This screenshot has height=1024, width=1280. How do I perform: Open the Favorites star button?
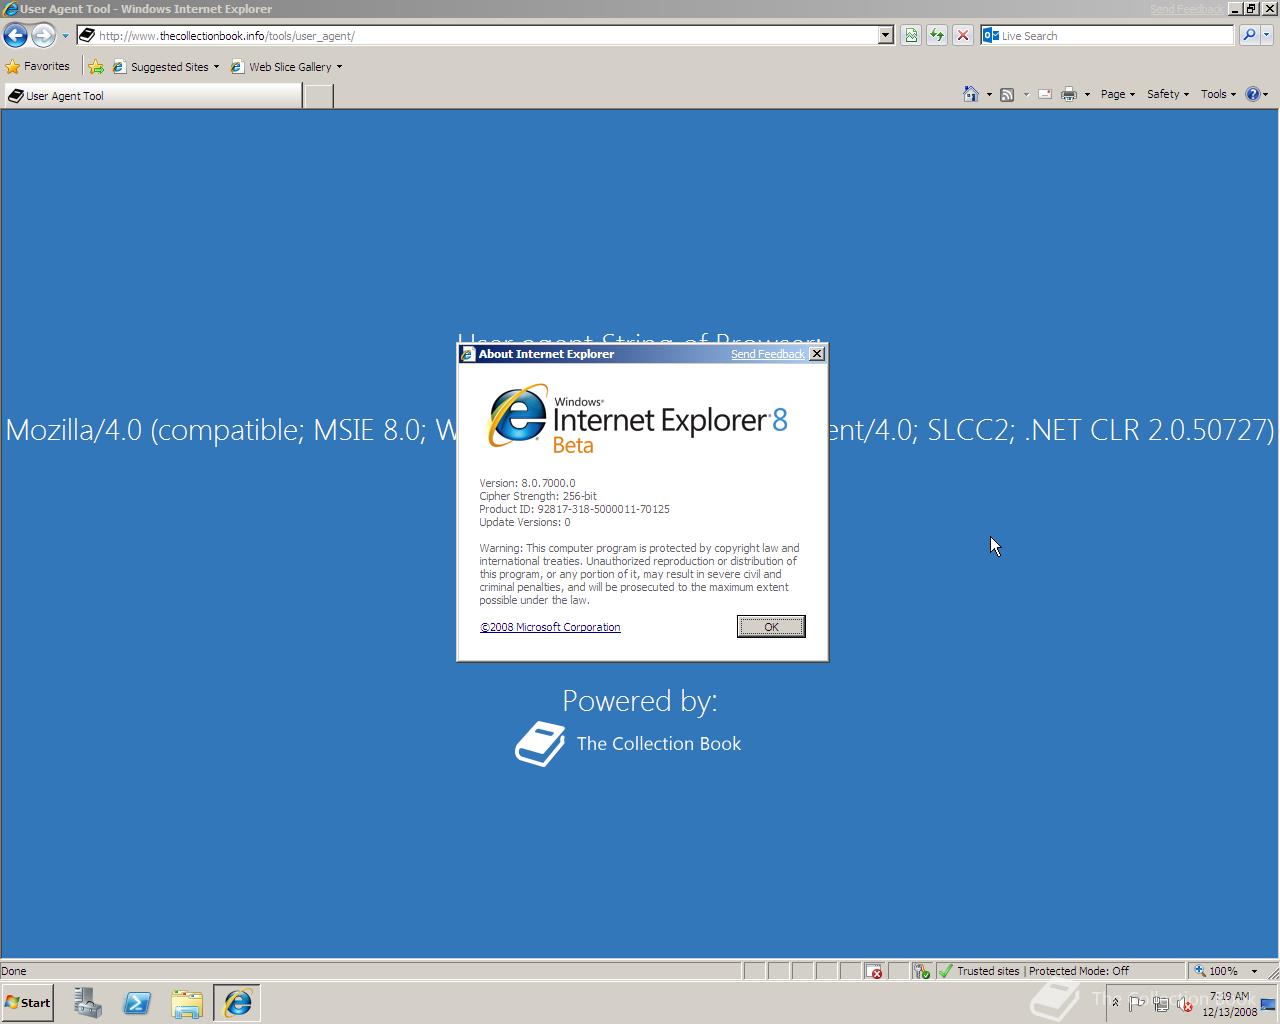38,66
